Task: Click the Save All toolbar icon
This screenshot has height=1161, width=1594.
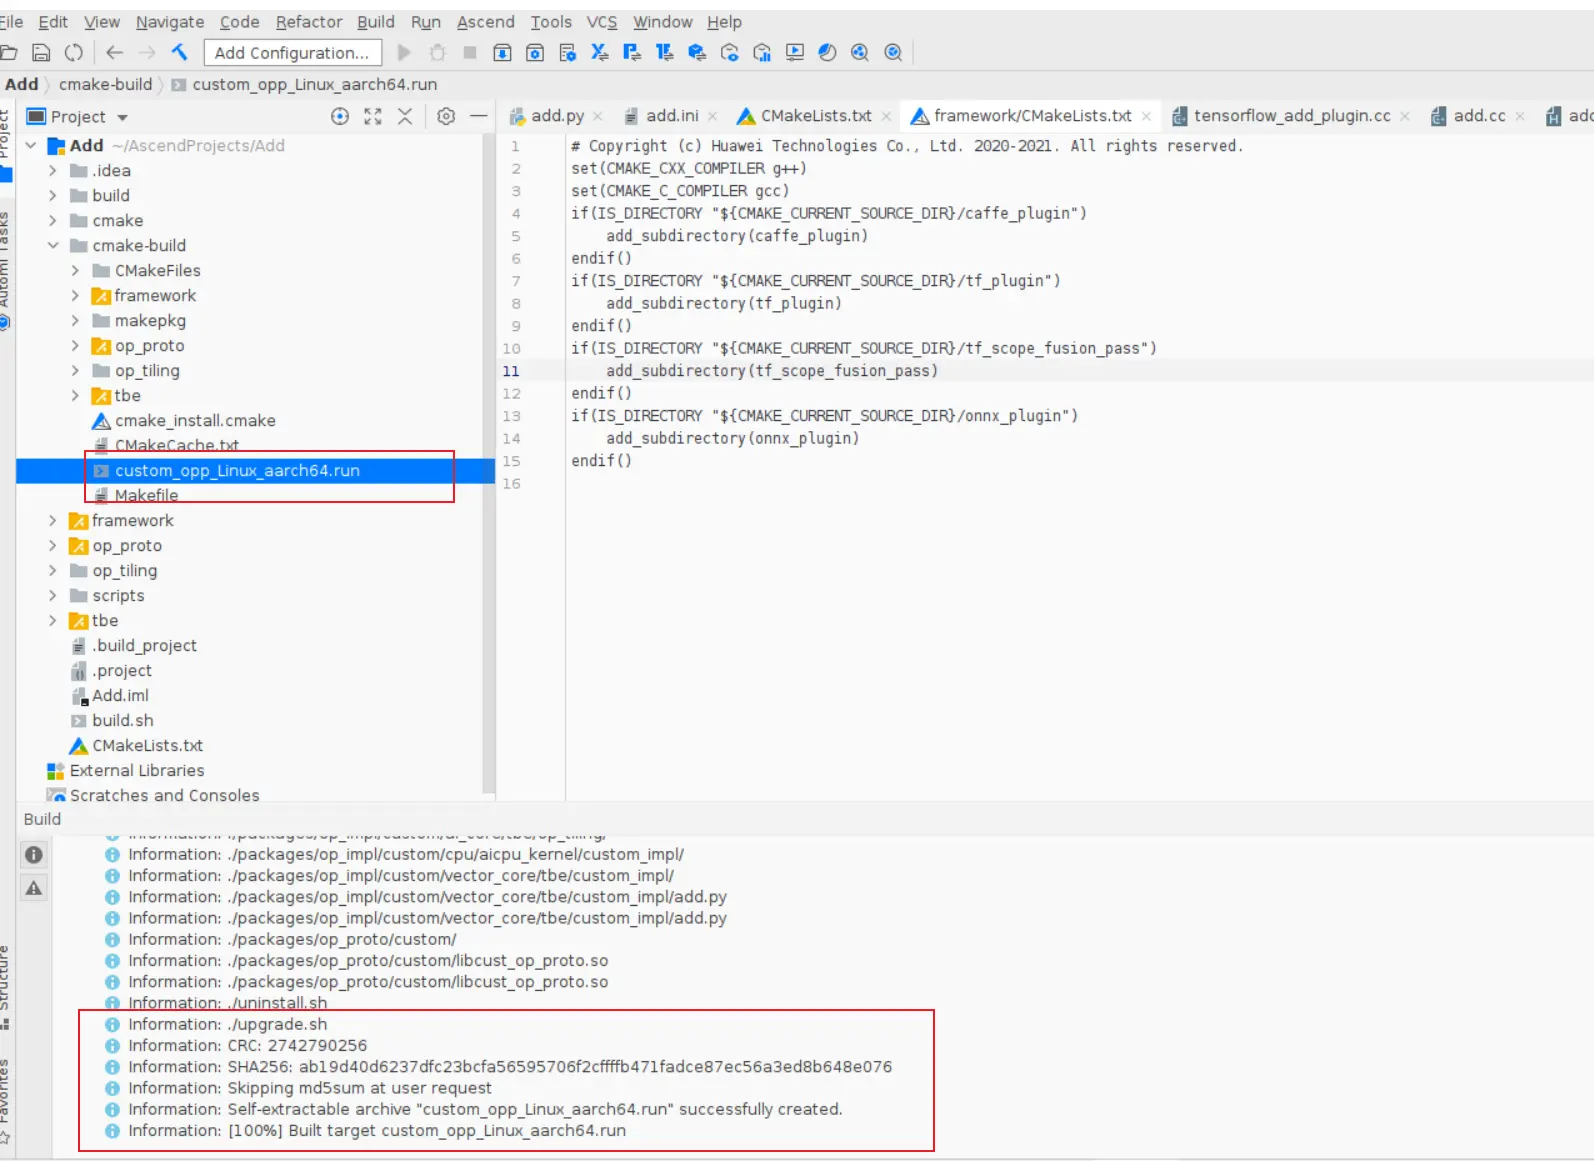Action: tap(41, 53)
